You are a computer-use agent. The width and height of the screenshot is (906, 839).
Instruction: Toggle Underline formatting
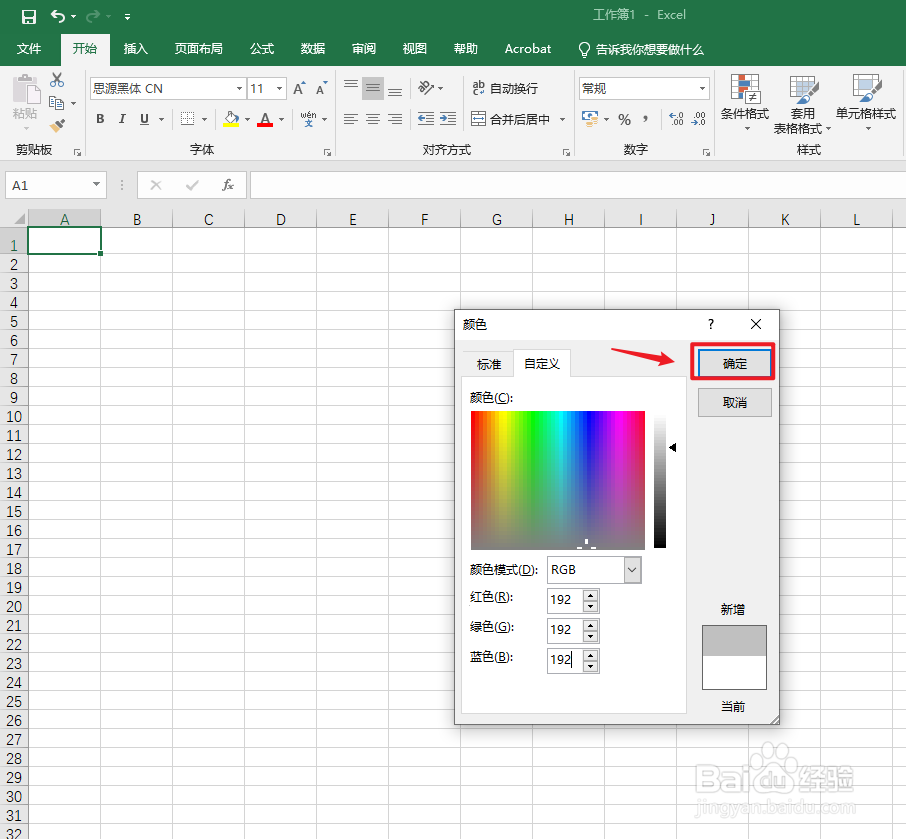144,119
